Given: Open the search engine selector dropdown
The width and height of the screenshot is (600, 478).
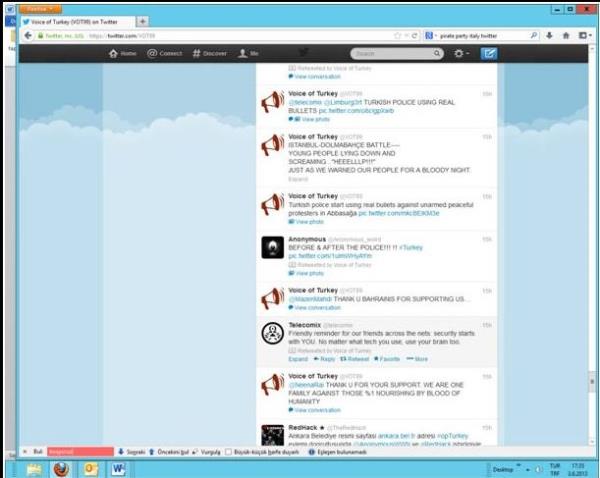Looking at the screenshot, I should [x=430, y=36].
